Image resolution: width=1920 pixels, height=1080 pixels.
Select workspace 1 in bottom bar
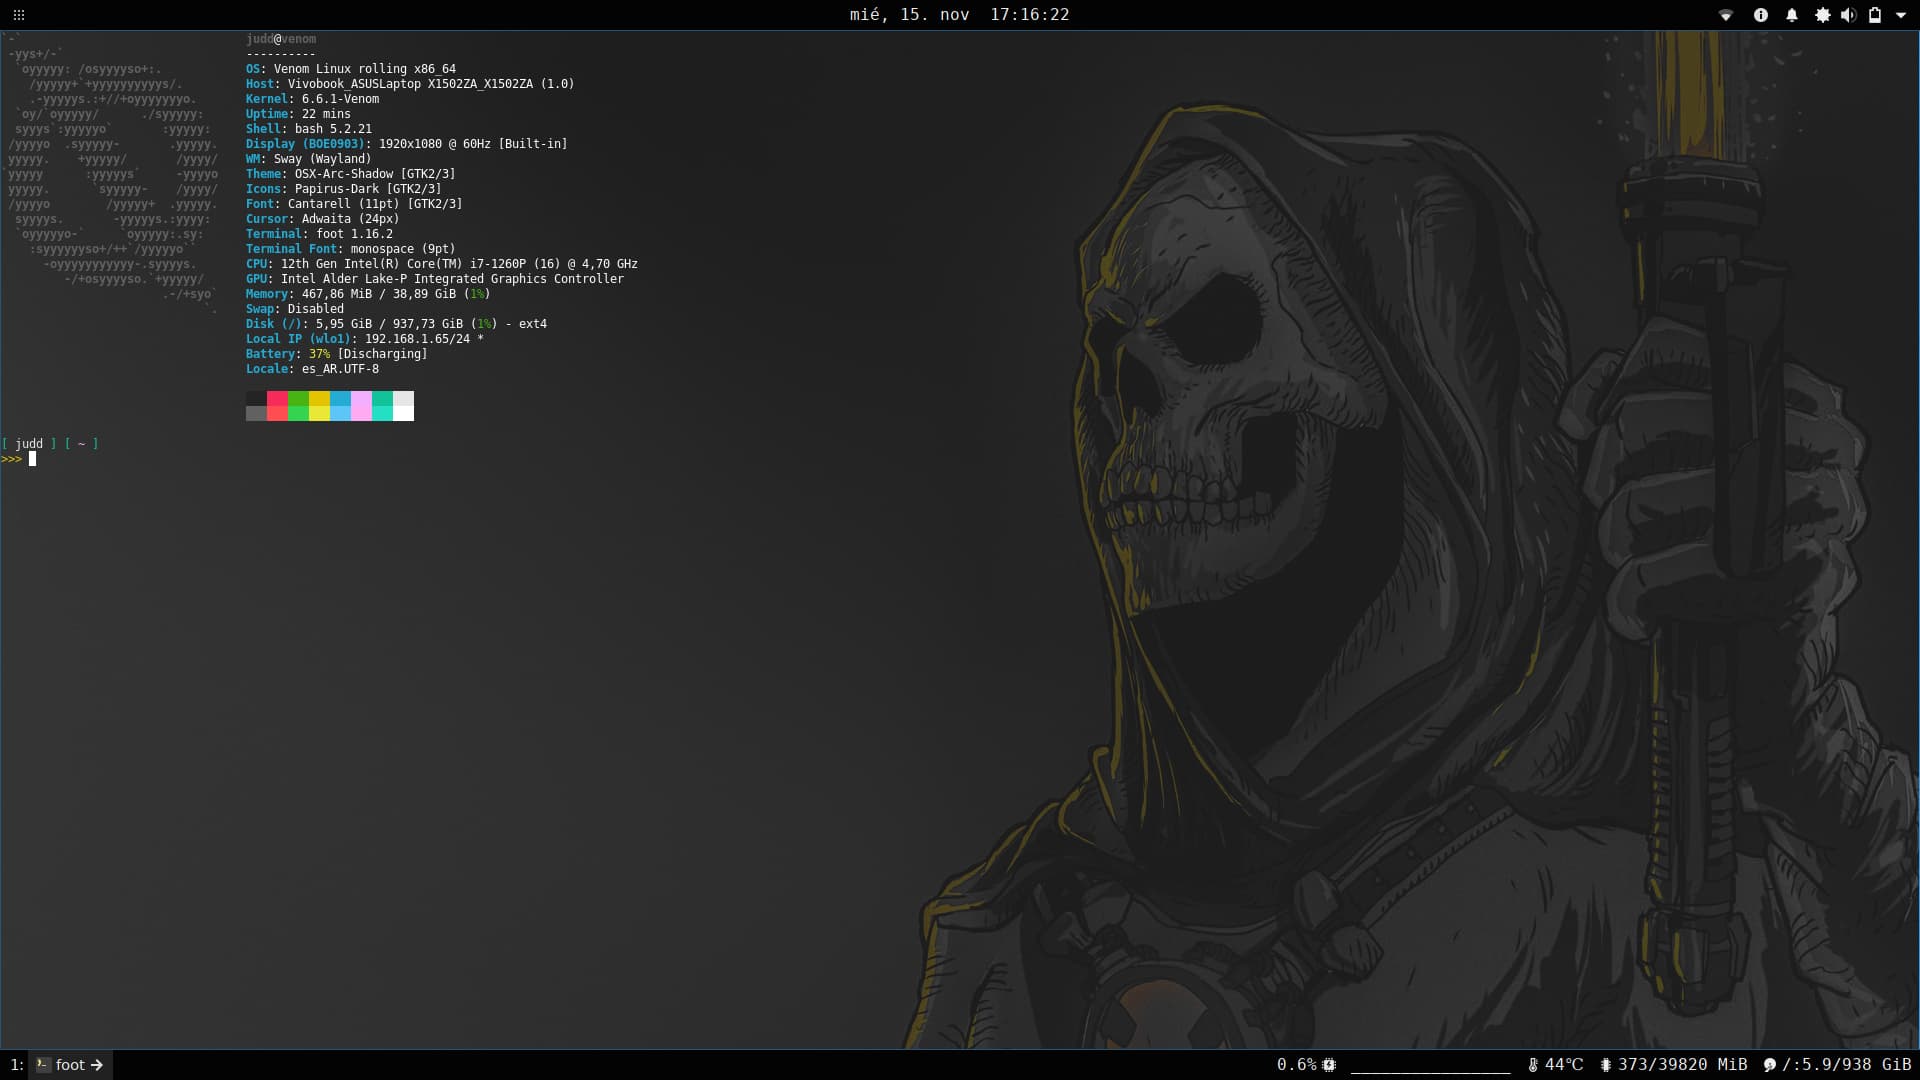point(16,1065)
